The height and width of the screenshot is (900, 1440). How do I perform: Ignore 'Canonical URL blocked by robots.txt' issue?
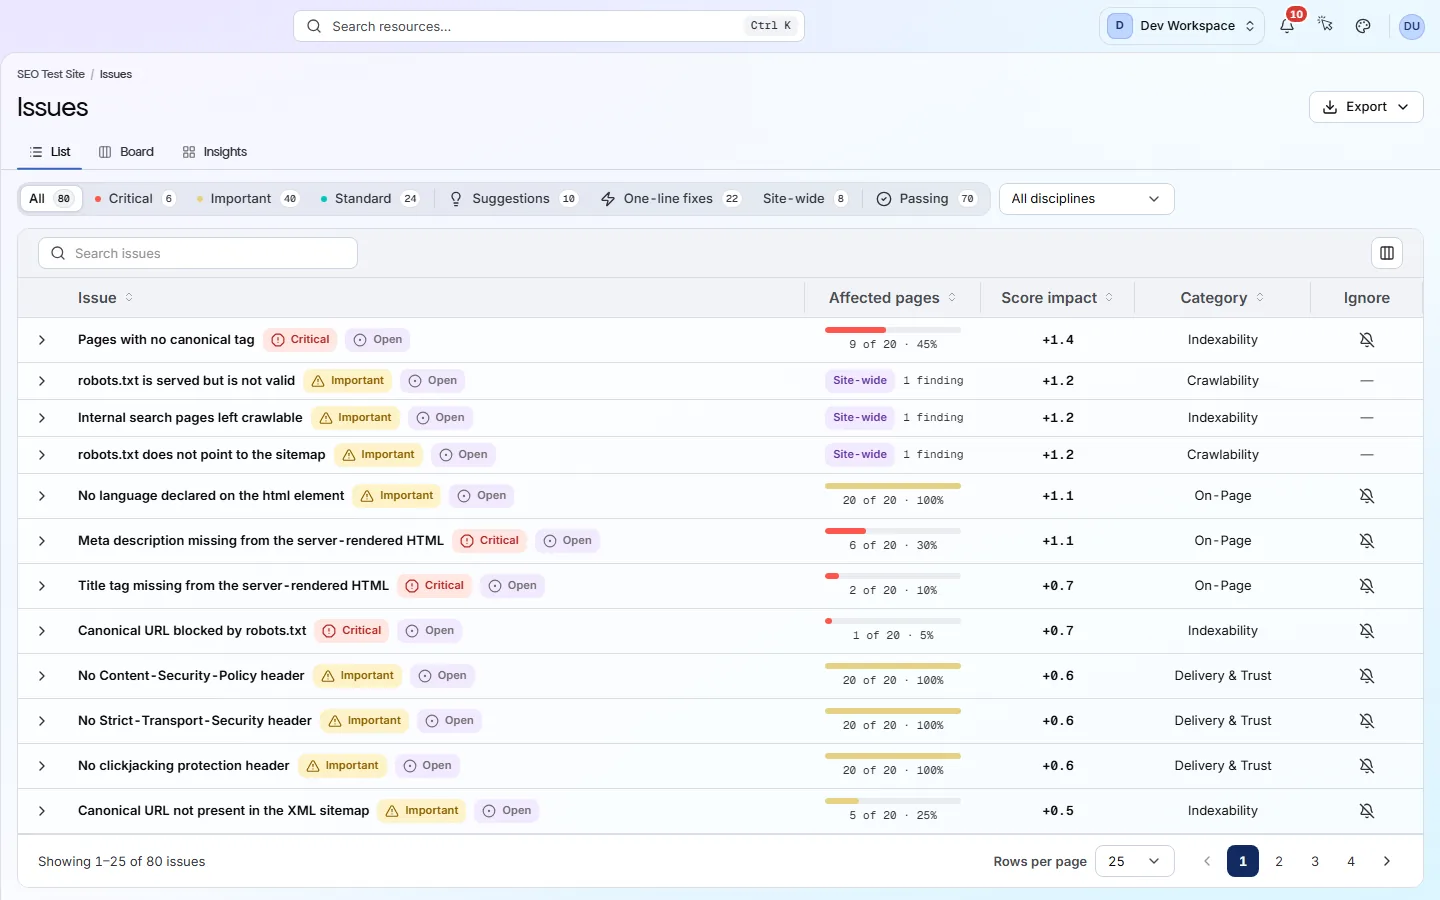pos(1367,631)
